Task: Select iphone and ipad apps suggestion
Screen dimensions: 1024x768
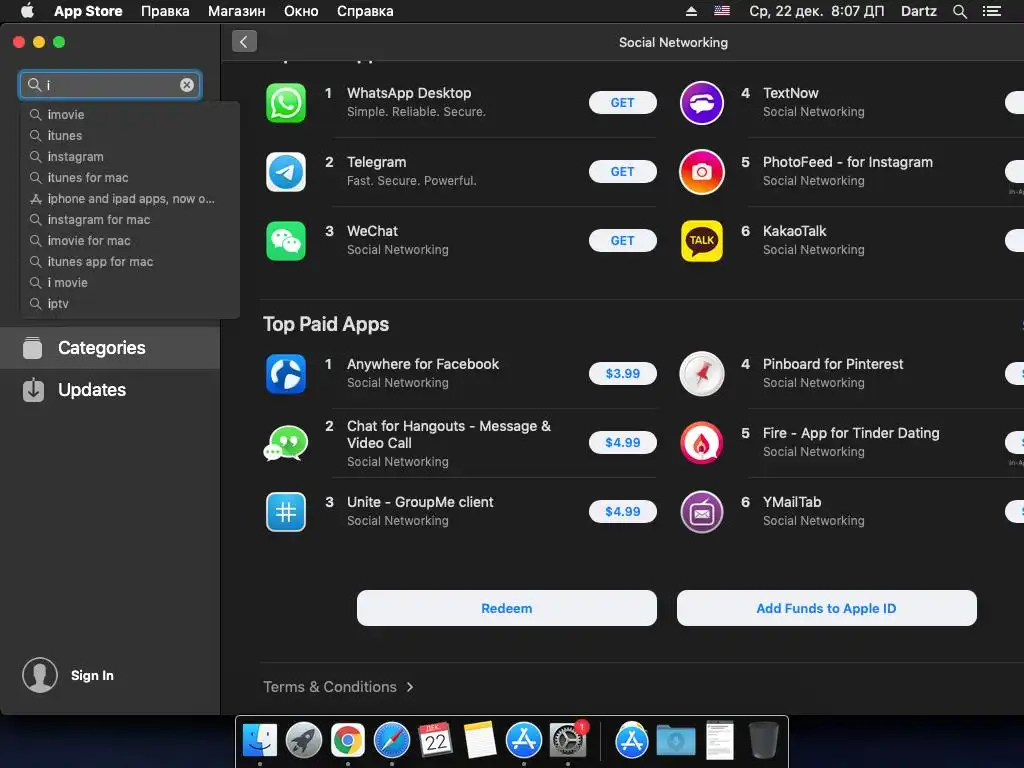Action: click(130, 199)
